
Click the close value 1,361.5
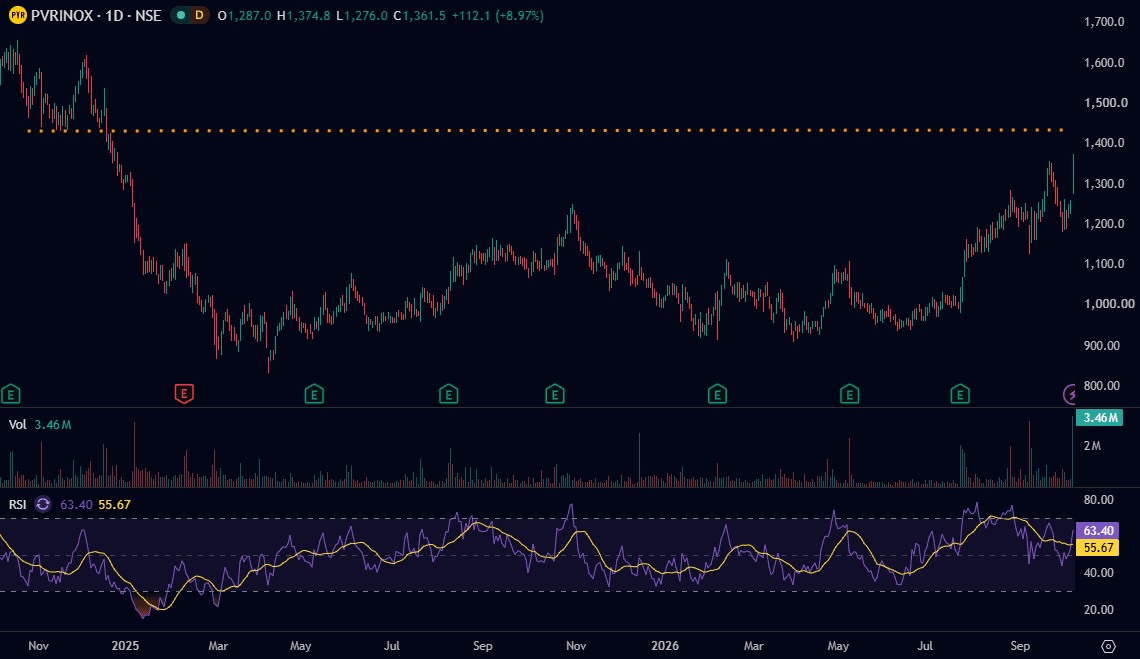(x=424, y=15)
